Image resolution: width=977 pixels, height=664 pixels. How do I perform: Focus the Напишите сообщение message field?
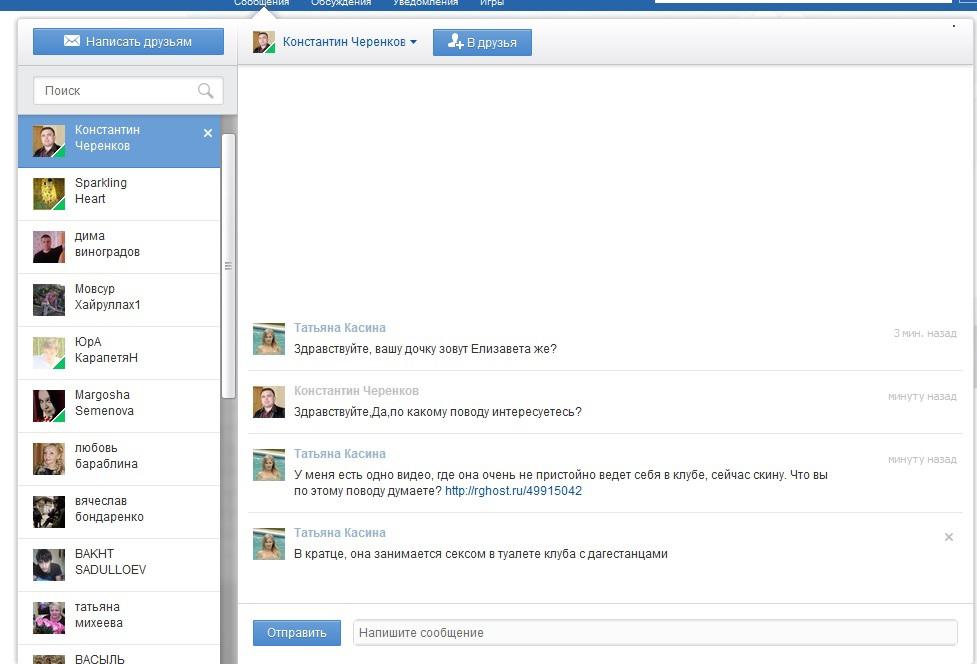tap(655, 633)
